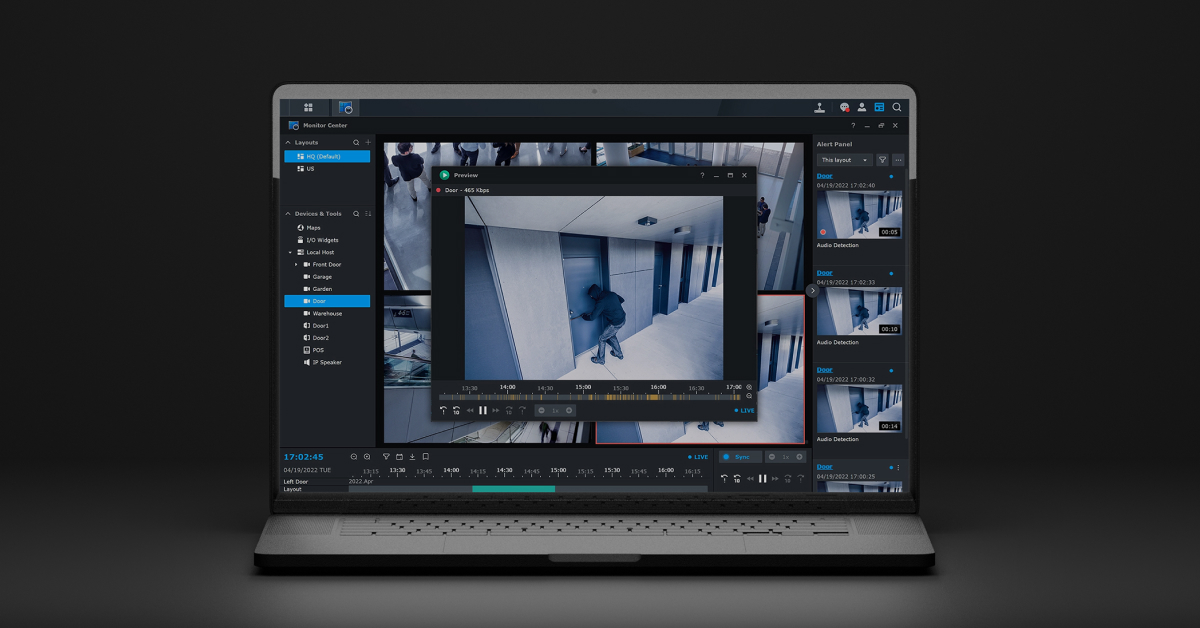
Task: Open the first Door alert link
Action: click(824, 176)
